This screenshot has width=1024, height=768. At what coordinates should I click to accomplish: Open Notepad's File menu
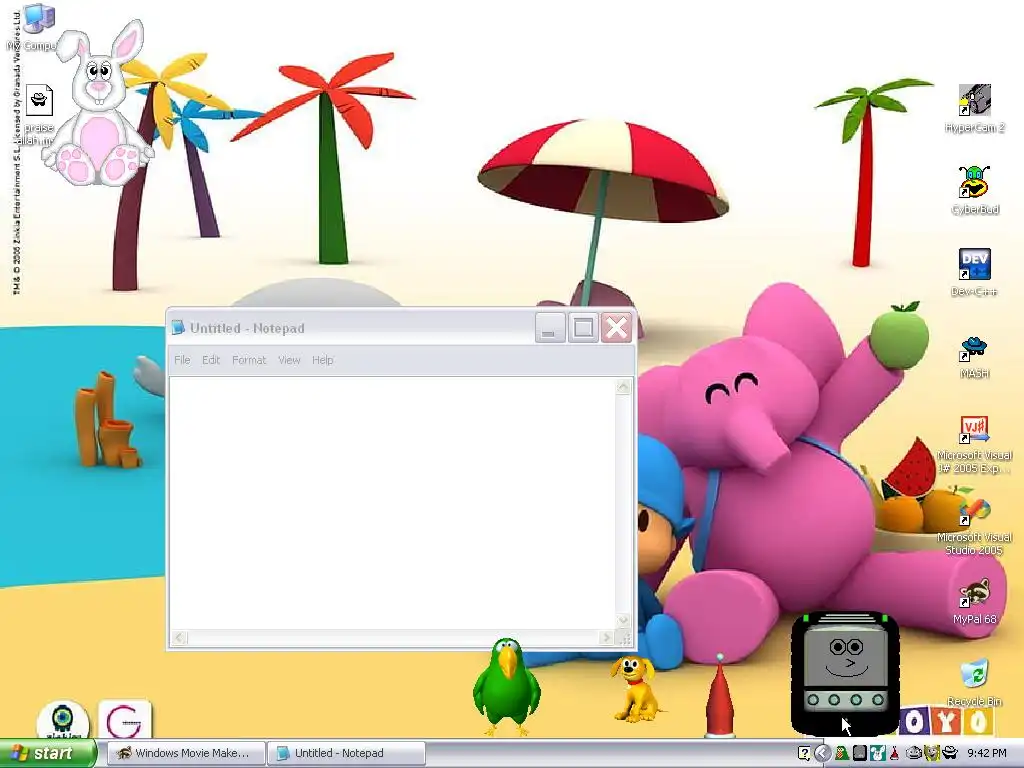point(182,360)
